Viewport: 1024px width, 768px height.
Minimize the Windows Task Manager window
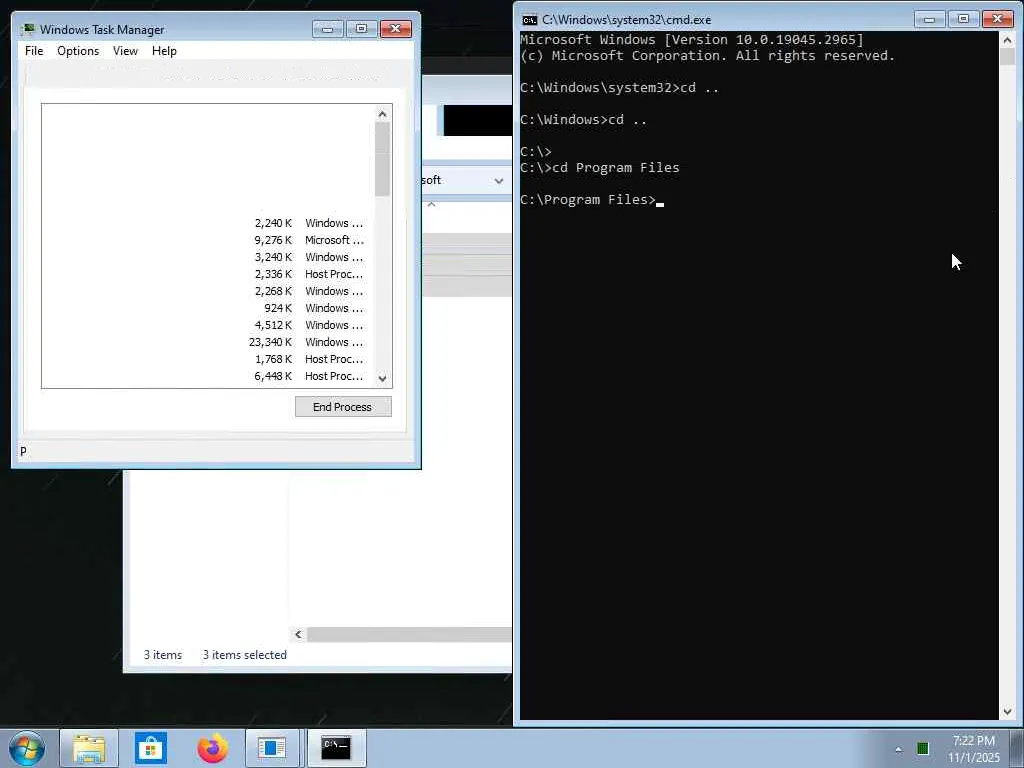327,29
